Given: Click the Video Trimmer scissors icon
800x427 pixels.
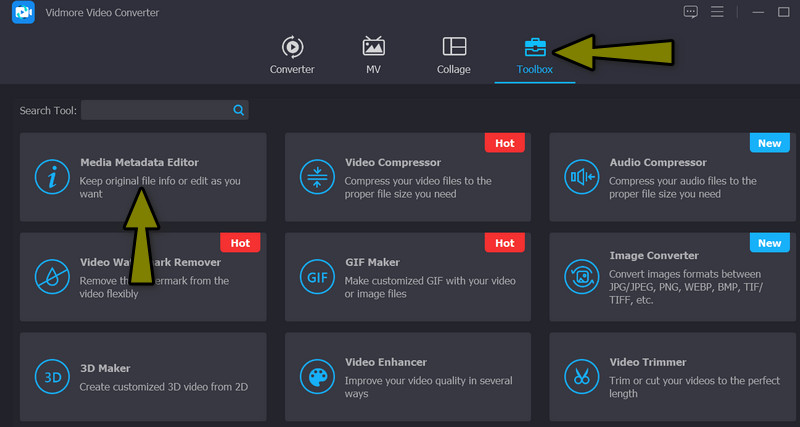Looking at the screenshot, I should tap(581, 376).
